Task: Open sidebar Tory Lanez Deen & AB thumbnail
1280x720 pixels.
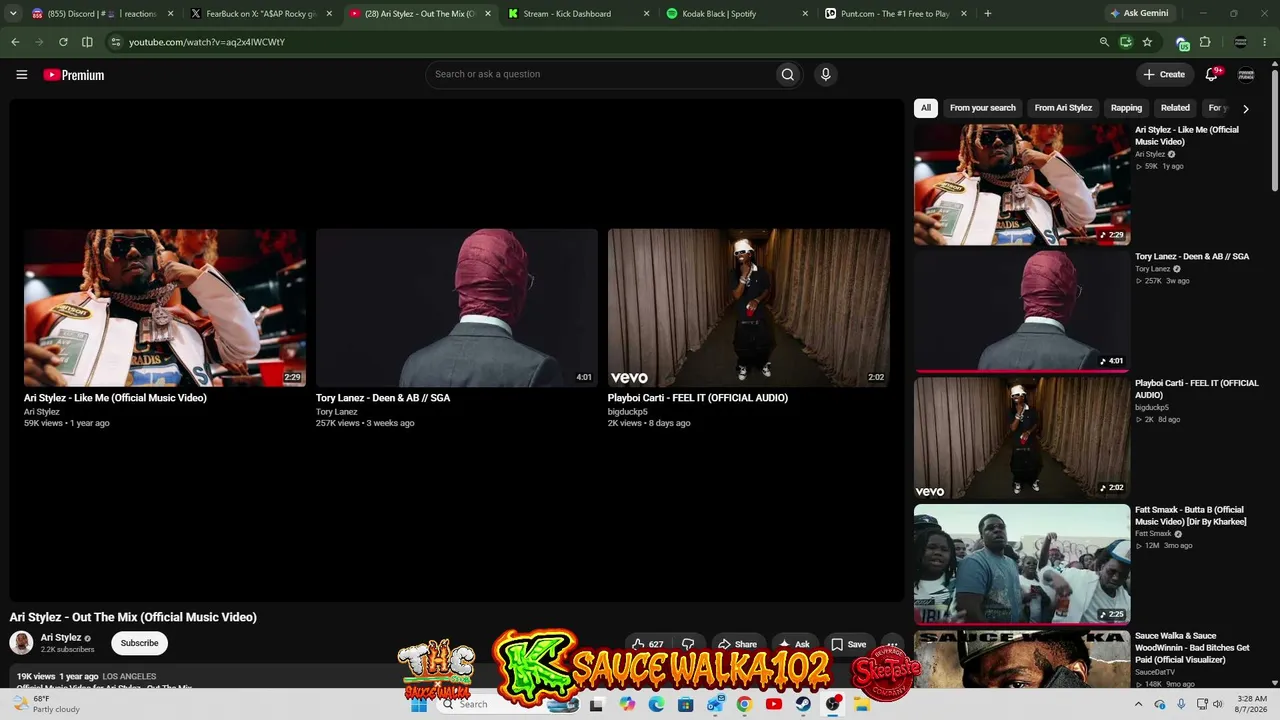Action: 1022,311
